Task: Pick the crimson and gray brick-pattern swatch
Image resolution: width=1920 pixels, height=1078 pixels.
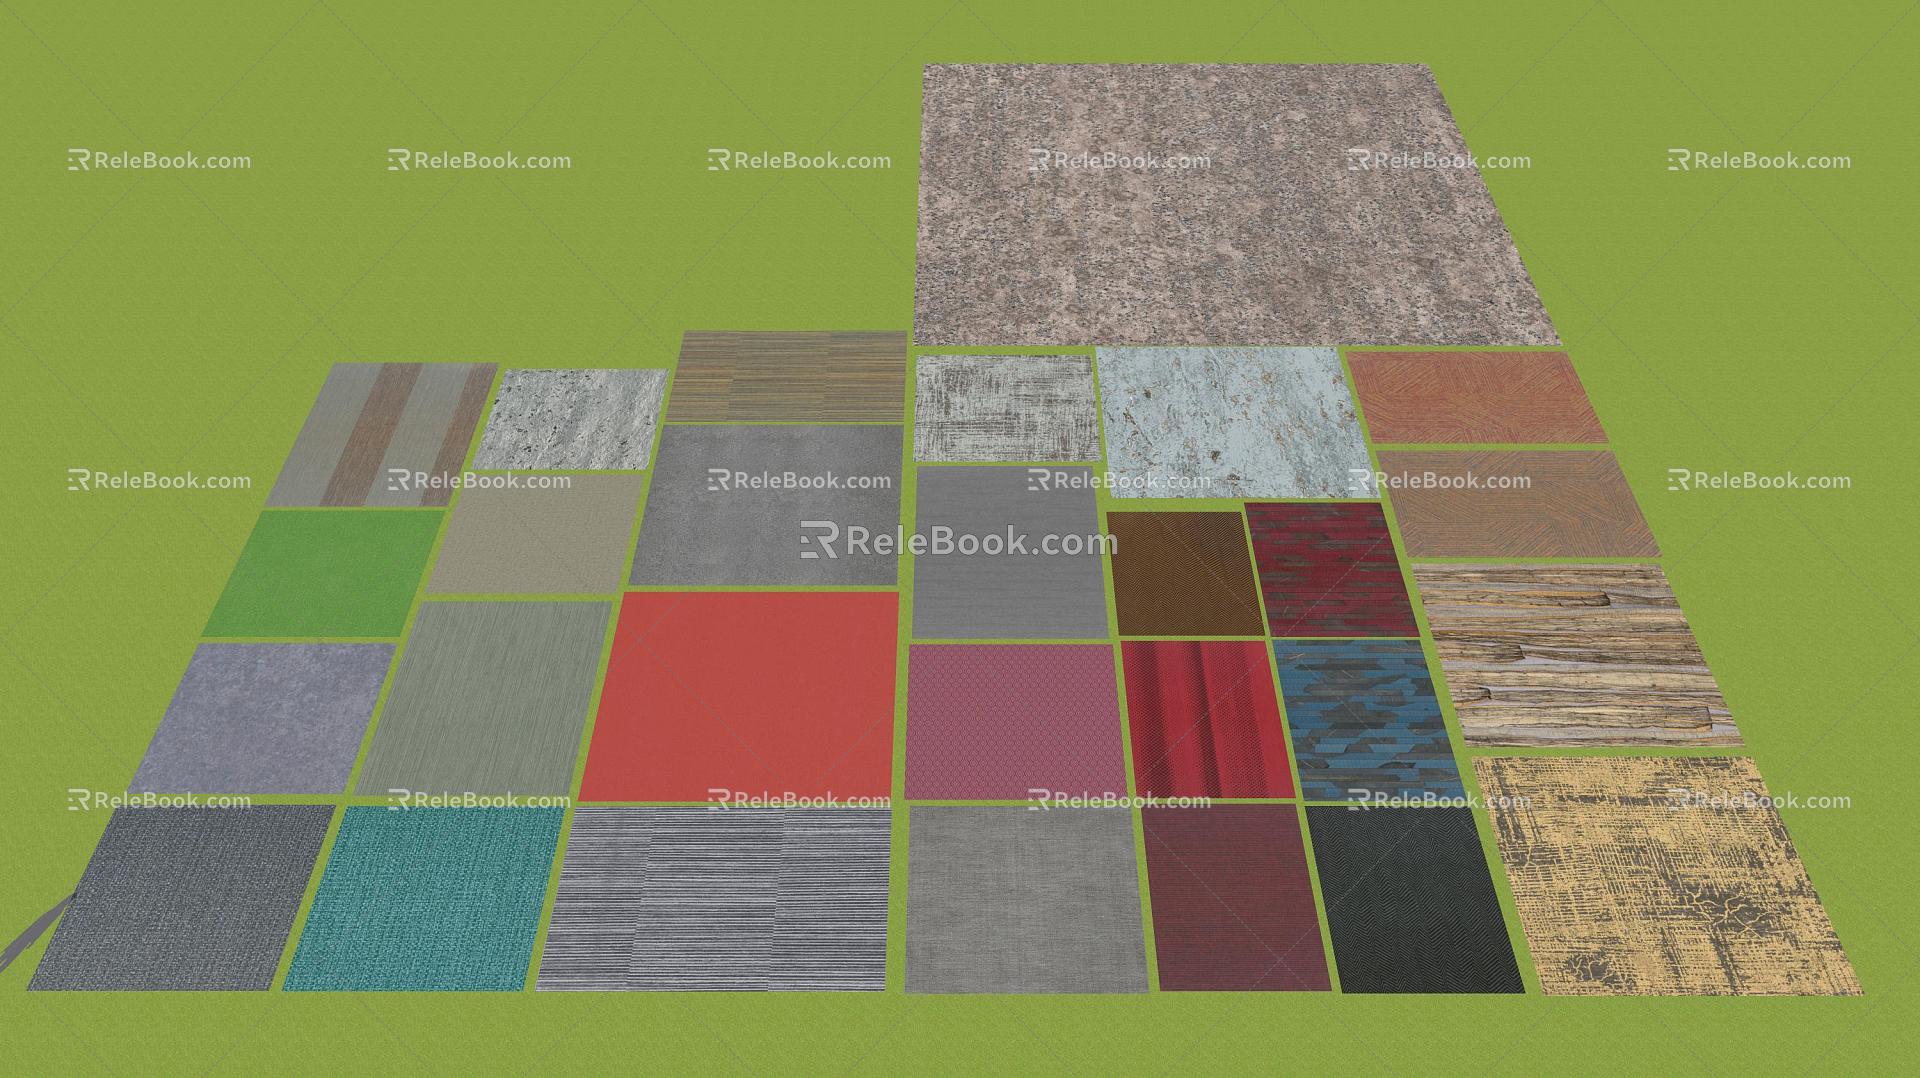Action: [x=1330, y=569]
